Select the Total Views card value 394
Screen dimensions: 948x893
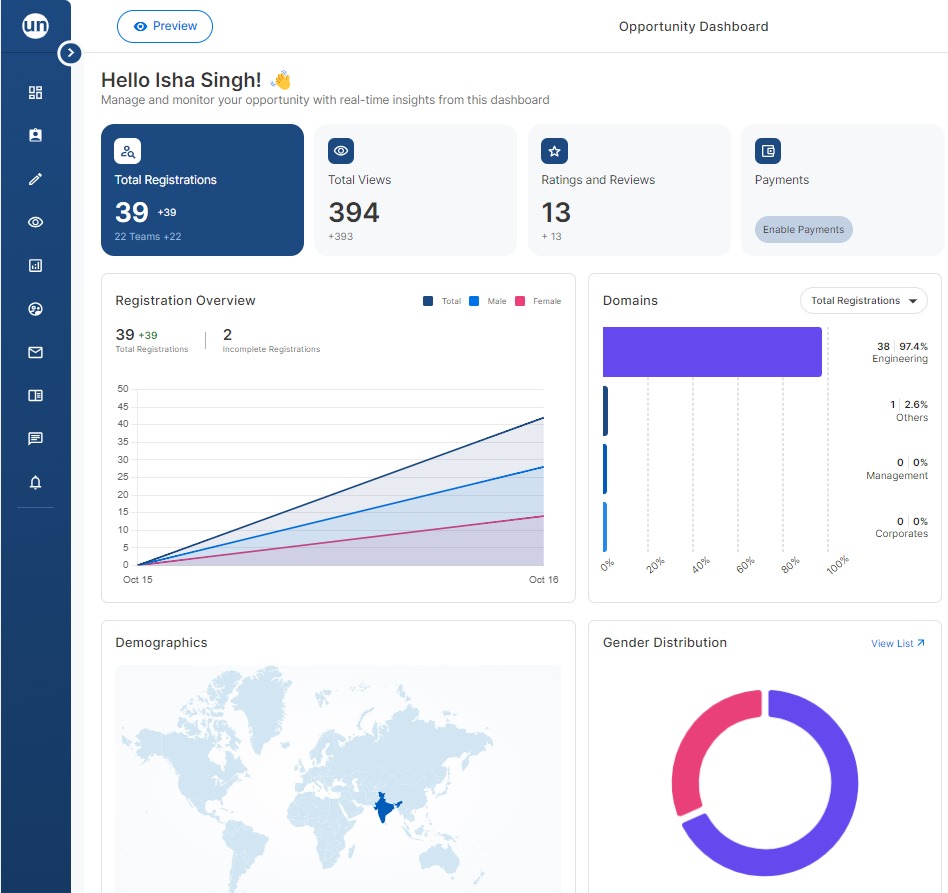coord(354,212)
